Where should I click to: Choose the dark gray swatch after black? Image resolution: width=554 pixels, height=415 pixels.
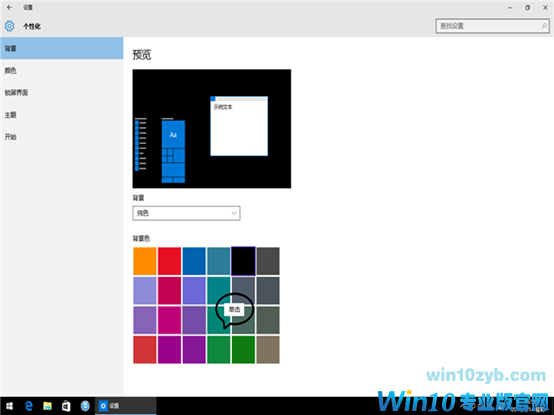pyautogui.click(x=268, y=261)
